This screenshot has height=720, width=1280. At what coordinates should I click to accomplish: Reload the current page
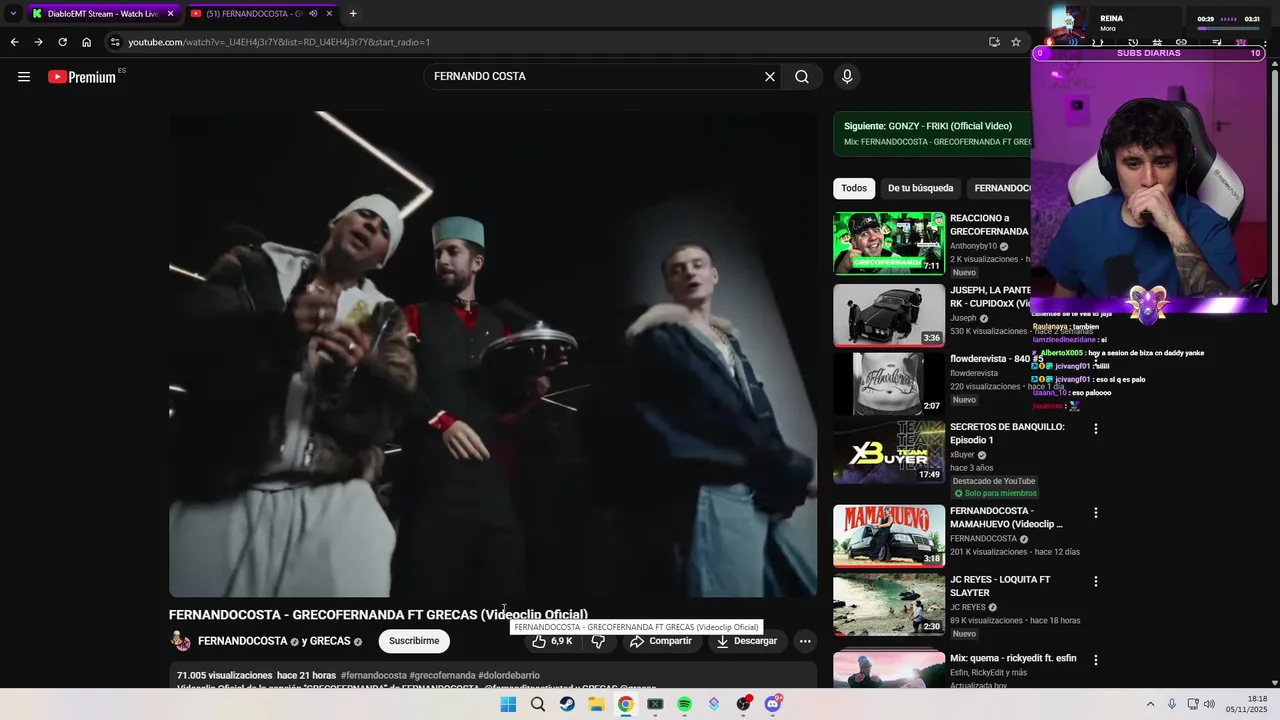pyautogui.click(x=62, y=42)
